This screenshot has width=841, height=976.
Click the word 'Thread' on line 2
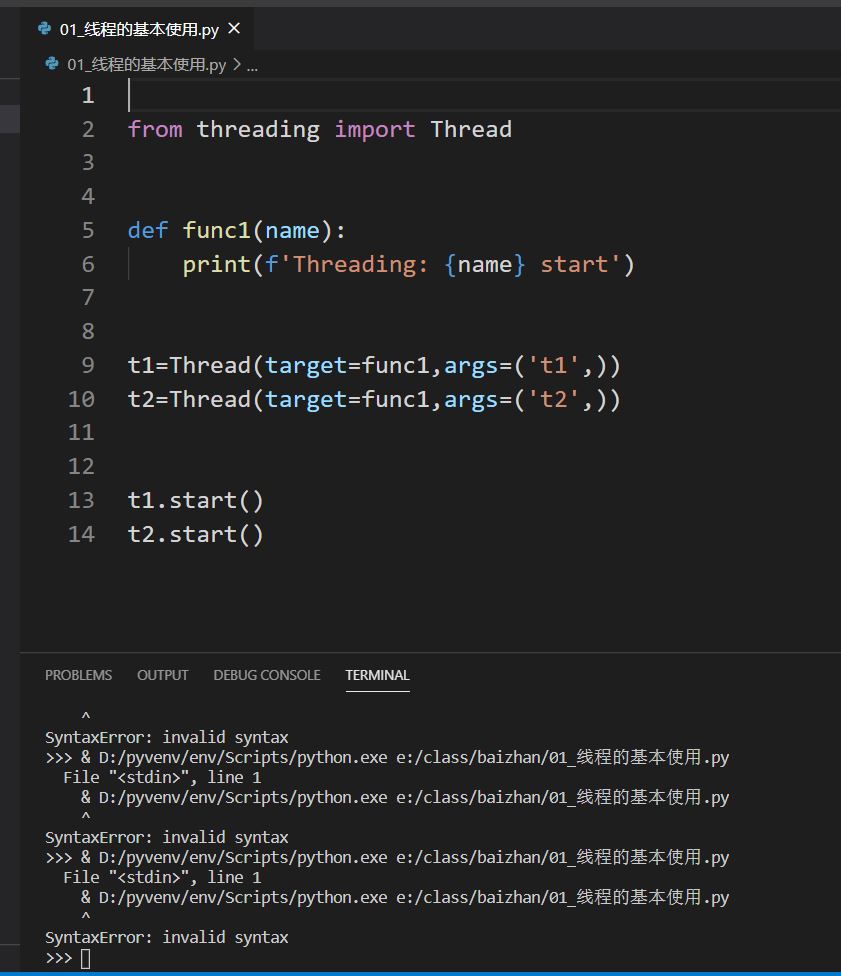point(471,129)
